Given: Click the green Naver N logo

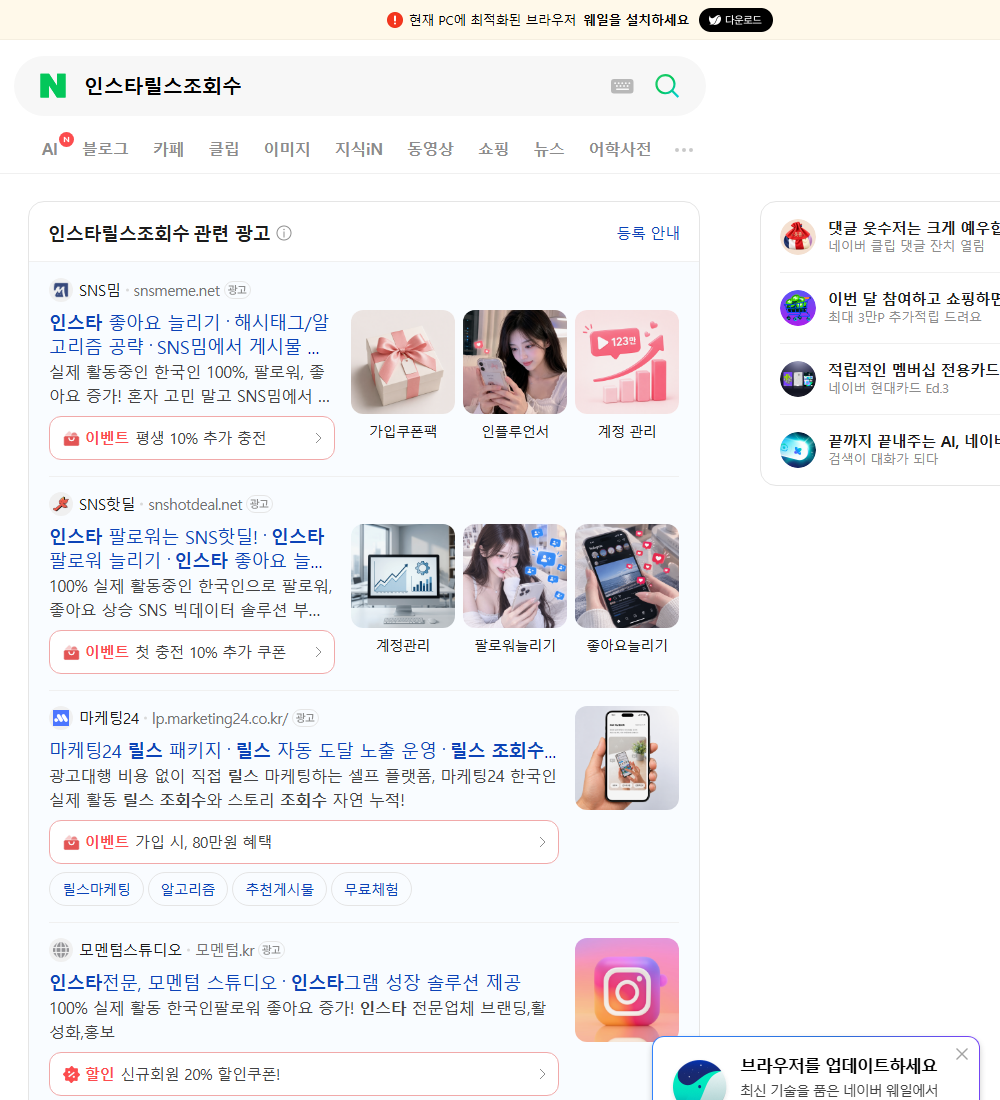Looking at the screenshot, I should [53, 86].
